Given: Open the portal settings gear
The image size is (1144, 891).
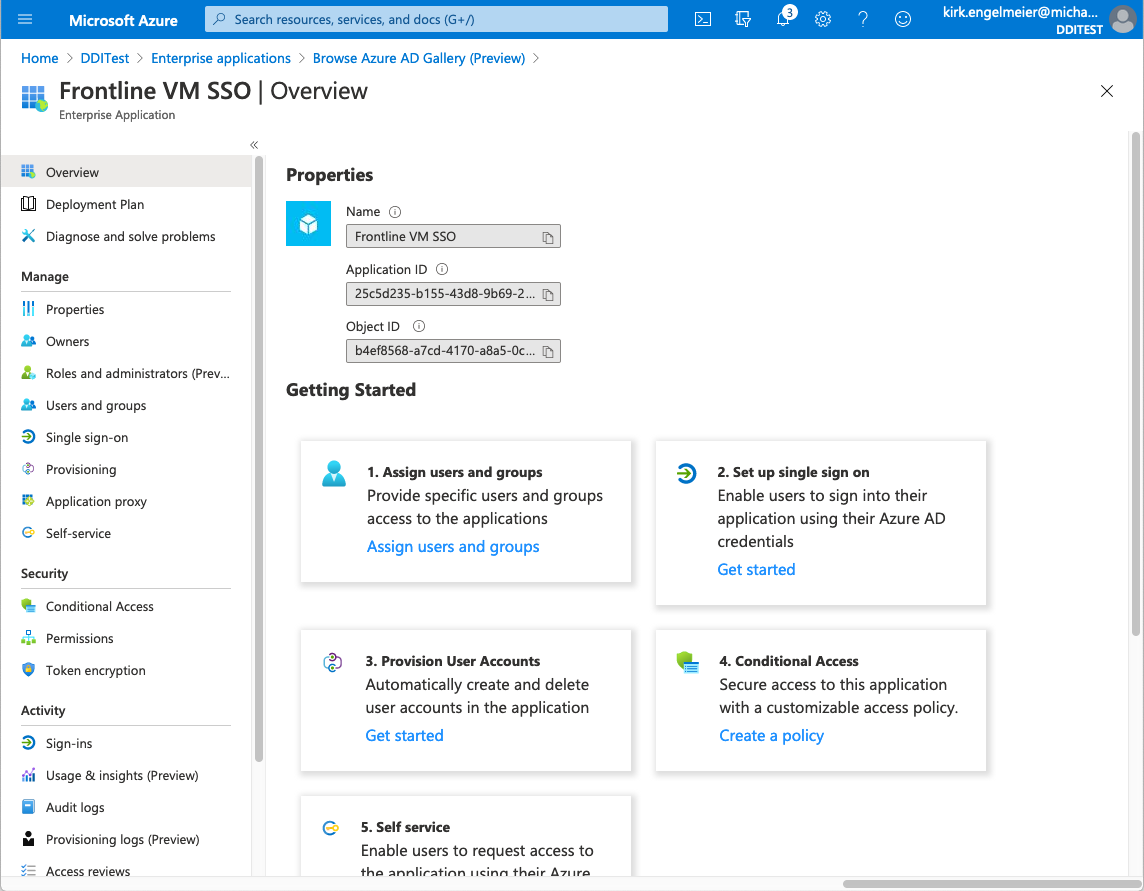Looking at the screenshot, I should pyautogui.click(x=822, y=19).
